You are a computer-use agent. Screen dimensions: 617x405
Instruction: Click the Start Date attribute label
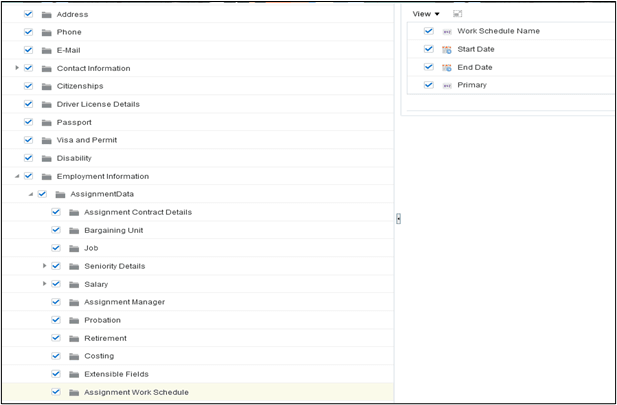476,49
